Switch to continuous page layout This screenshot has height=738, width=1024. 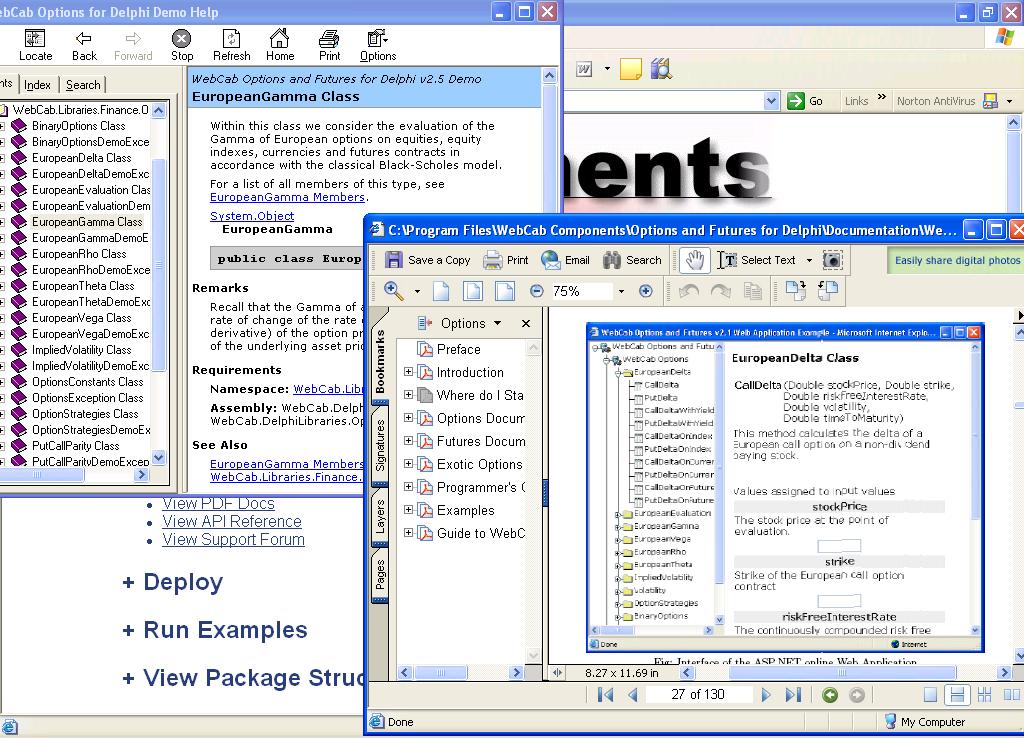click(x=957, y=695)
